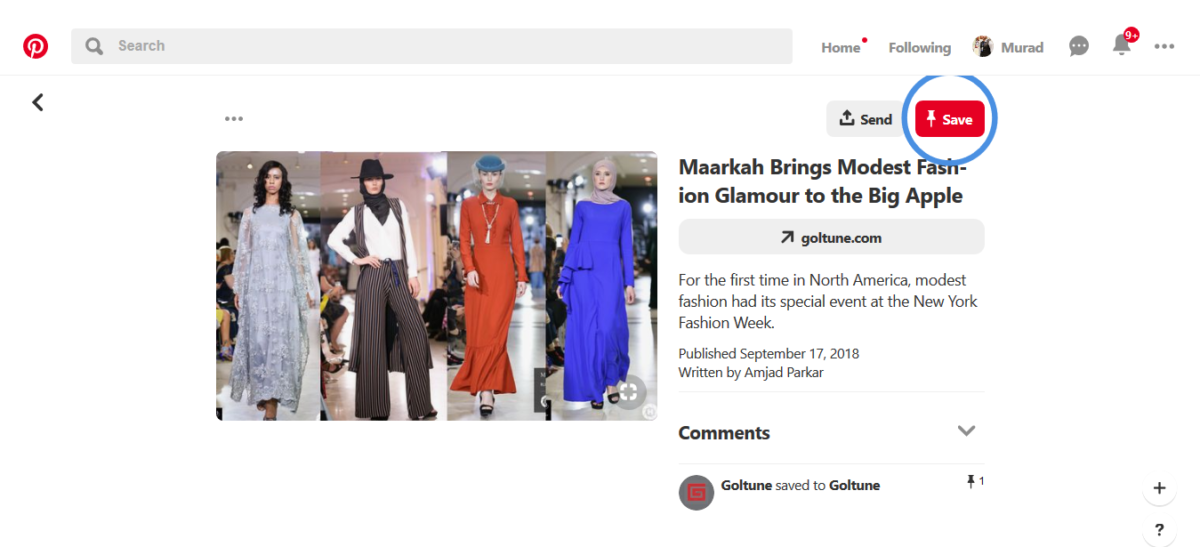Visit the goltune.com link button
This screenshot has width=1200, height=547.
pyautogui.click(x=831, y=237)
